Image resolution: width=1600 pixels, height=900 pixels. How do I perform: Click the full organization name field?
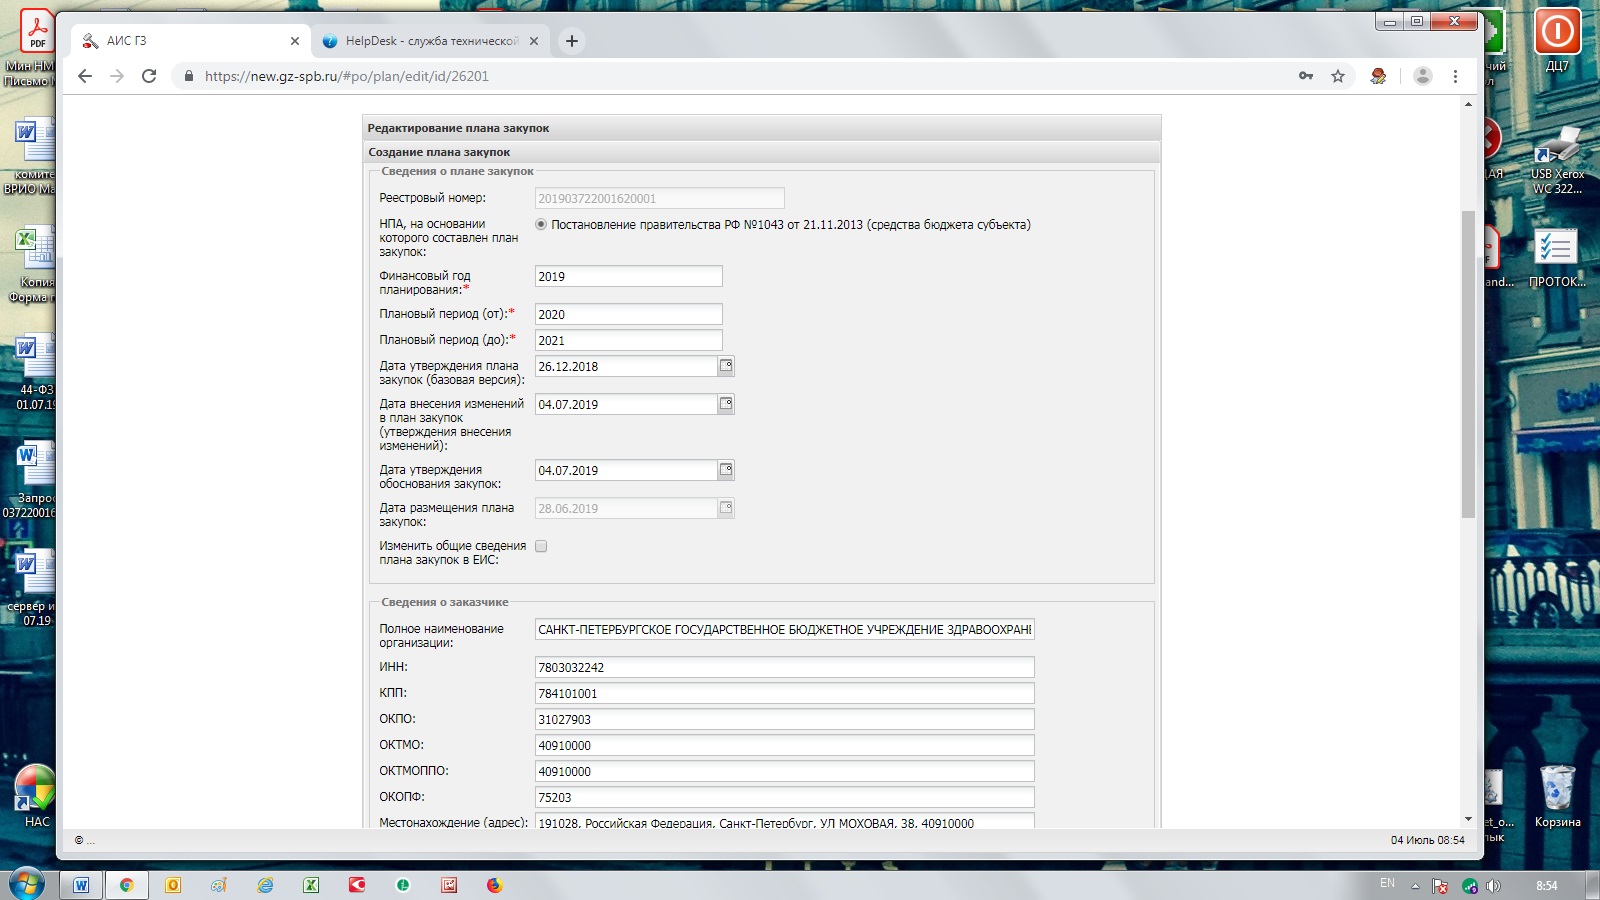click(784, 629)
